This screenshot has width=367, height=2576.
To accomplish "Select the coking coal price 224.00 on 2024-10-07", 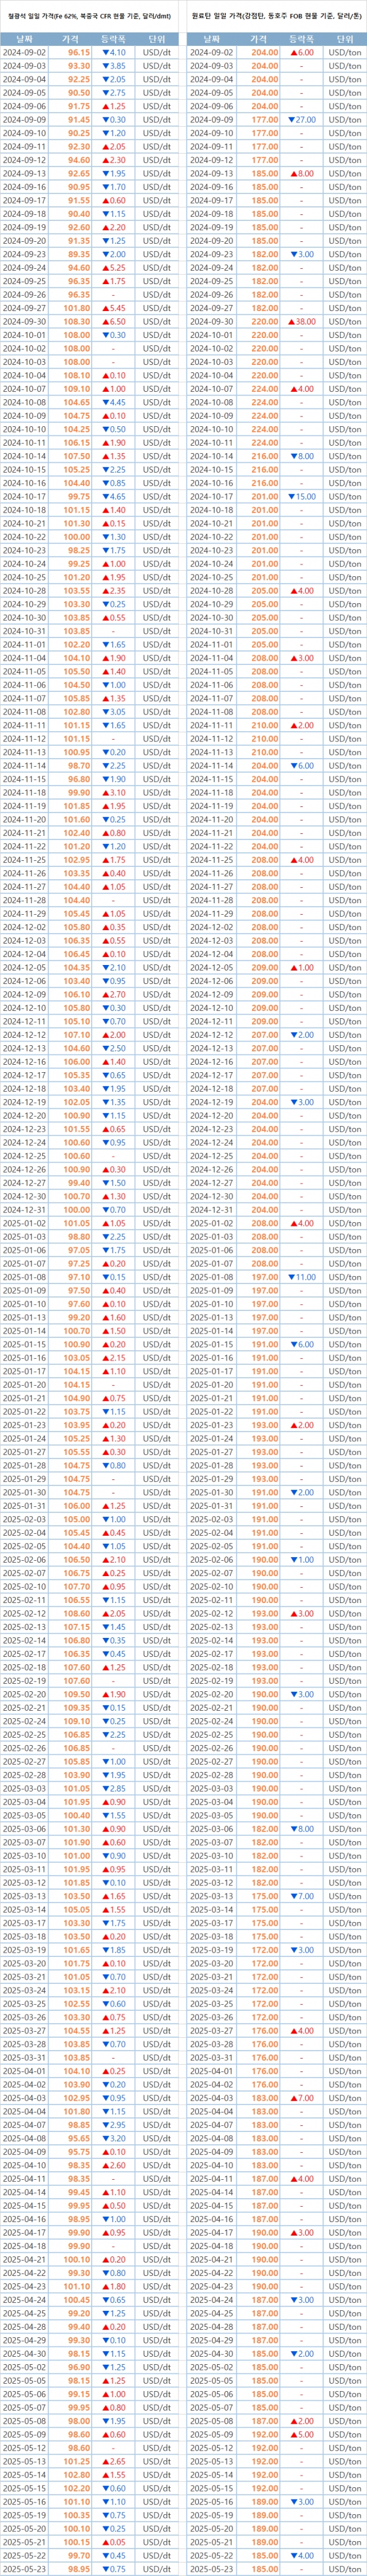I will pyautogui.click(x=265, y=389).
